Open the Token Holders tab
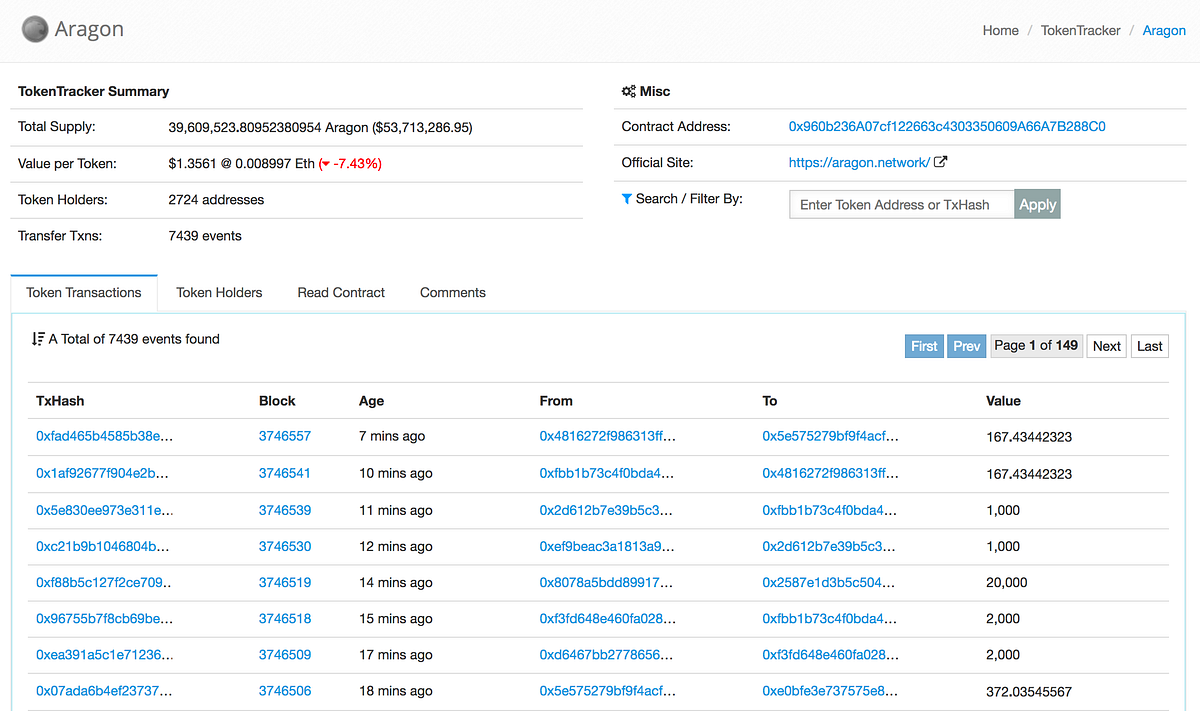Image resolution: width=1200 pixels, height=711 pixels. 219,293
